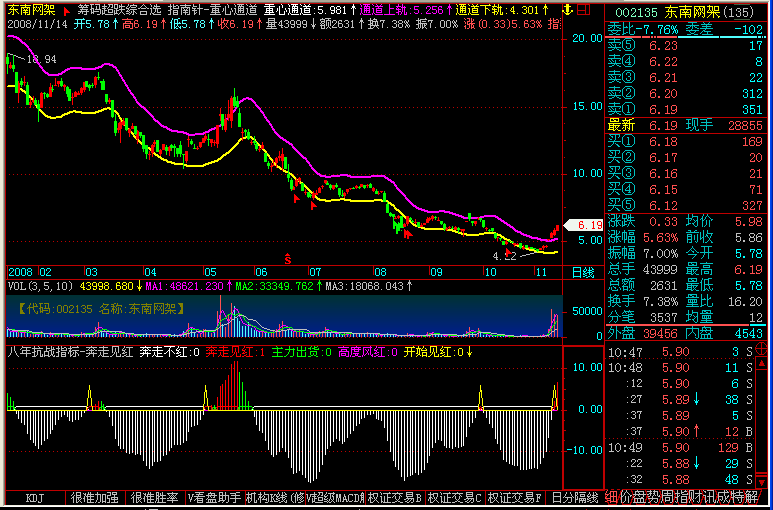Open V看盘助手 indicator tab
The height and width of the screenshot is (510, 773).
tap(215, 497)
